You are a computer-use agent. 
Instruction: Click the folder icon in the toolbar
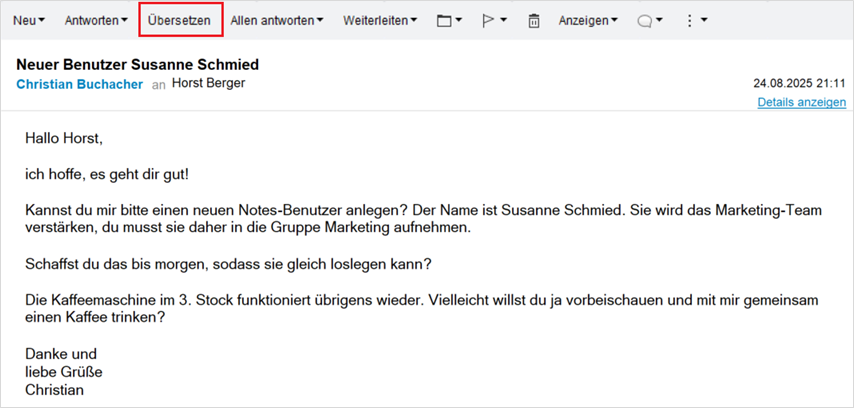click(x=444, y=21)
